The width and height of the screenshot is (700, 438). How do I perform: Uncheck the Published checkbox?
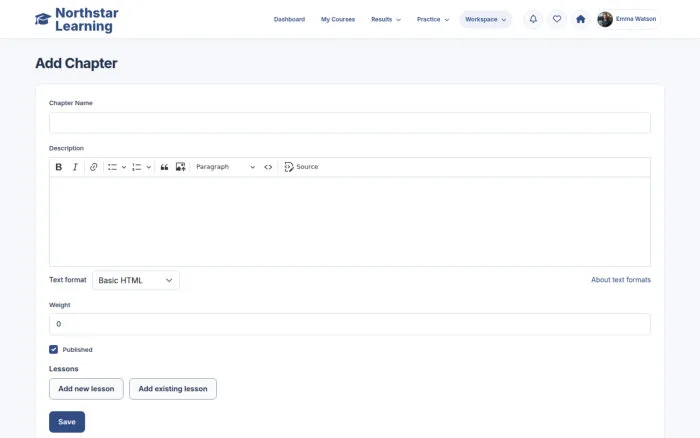[54, 349]
